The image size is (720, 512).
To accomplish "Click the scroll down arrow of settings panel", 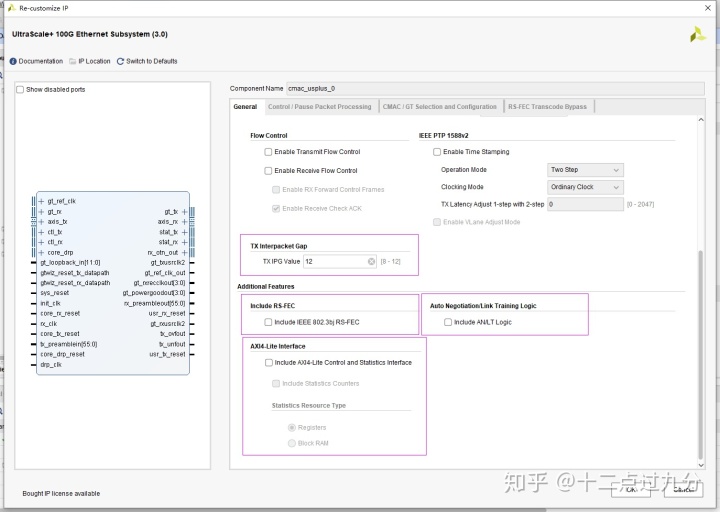I will [701, 465].
